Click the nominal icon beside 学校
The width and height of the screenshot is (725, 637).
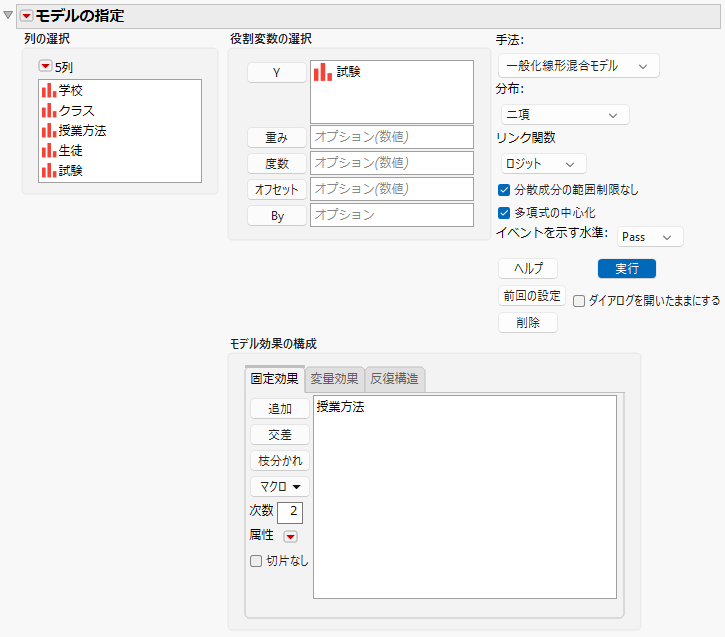click(49, 90)
